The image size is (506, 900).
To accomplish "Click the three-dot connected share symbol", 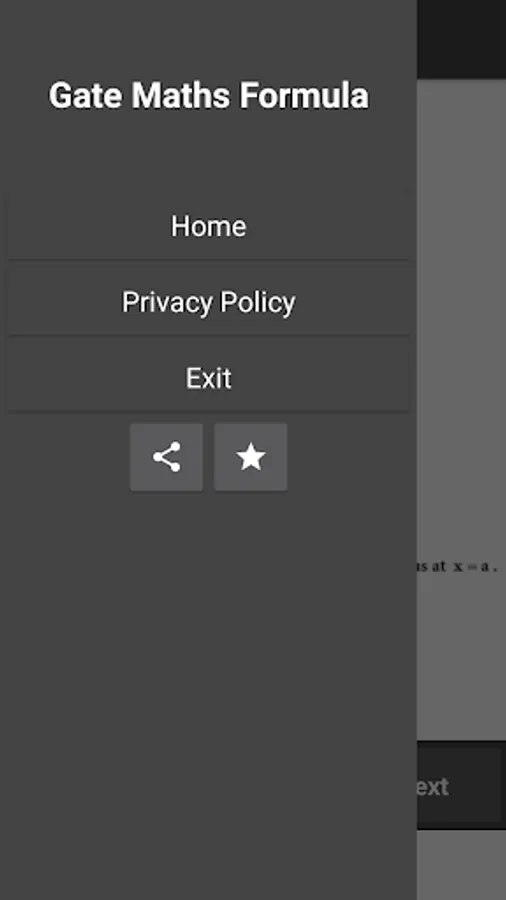I will click(x=166, y=457).
